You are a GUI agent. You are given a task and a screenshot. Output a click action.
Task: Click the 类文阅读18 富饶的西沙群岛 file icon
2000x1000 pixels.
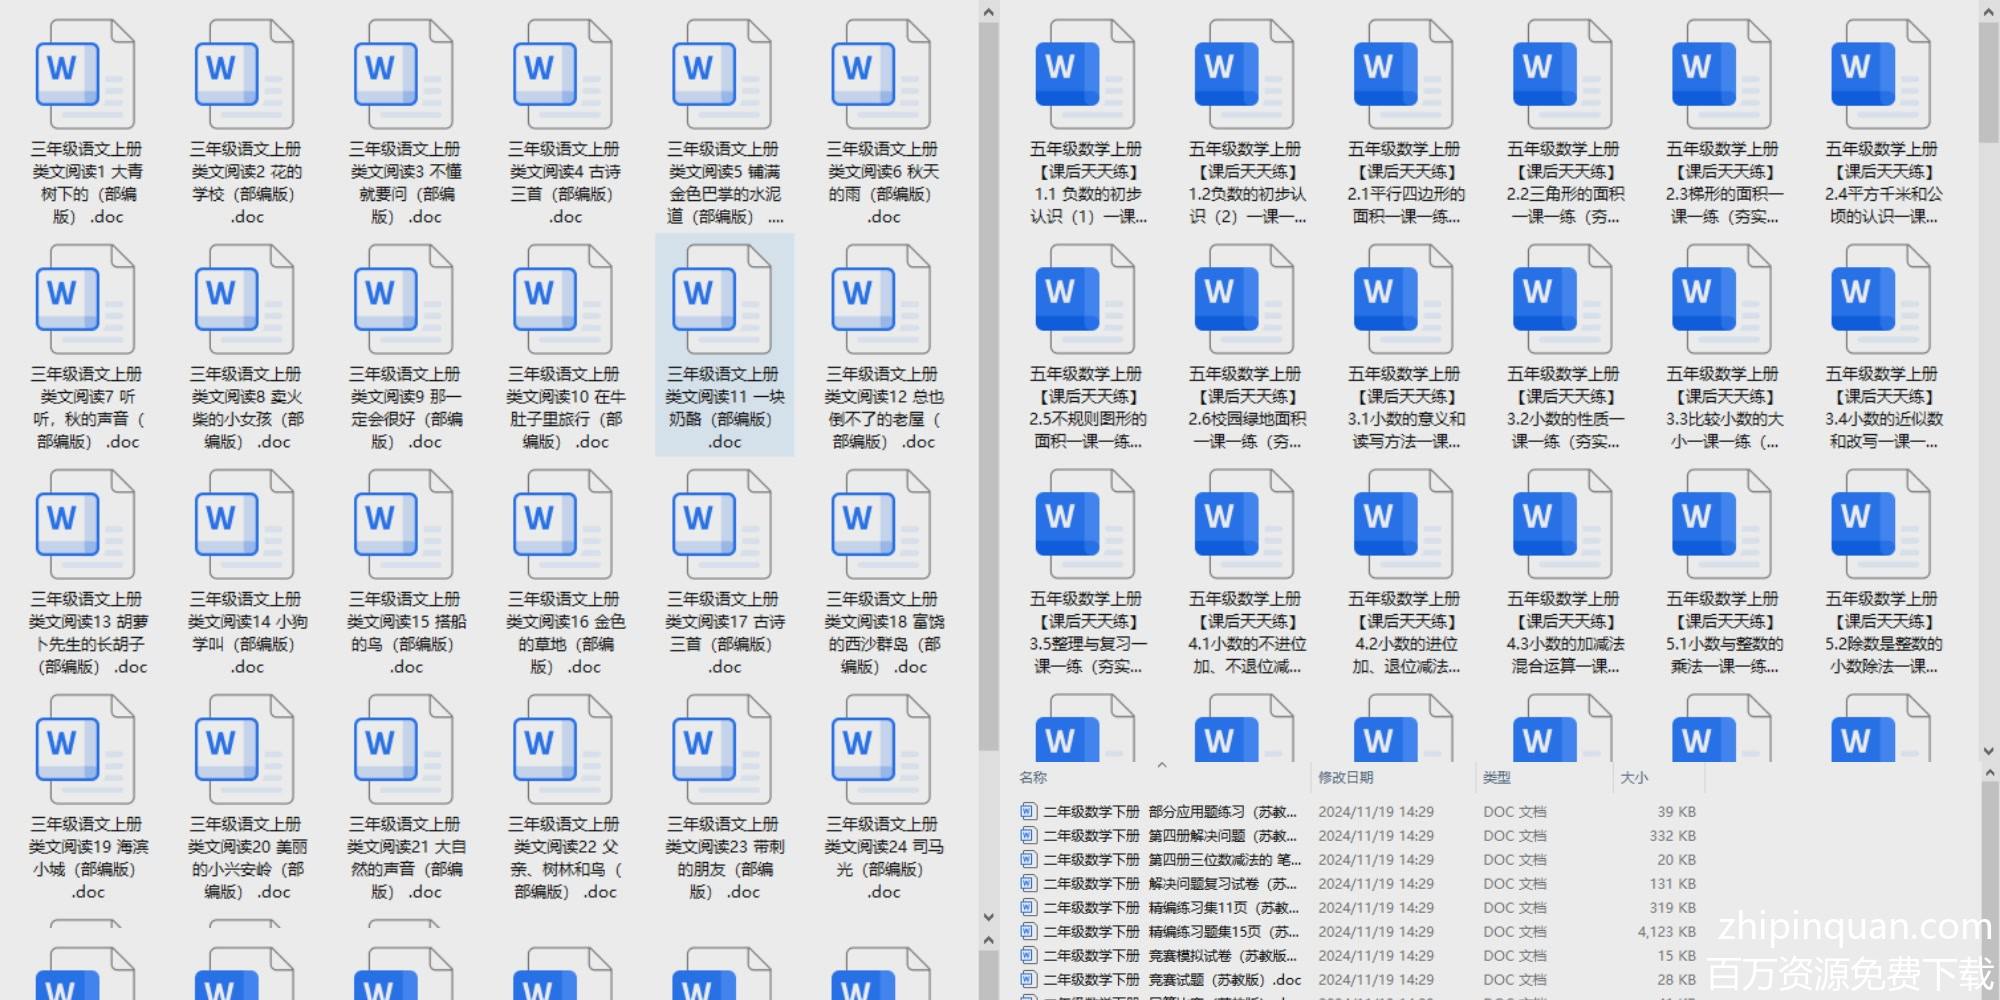point(880,525)
